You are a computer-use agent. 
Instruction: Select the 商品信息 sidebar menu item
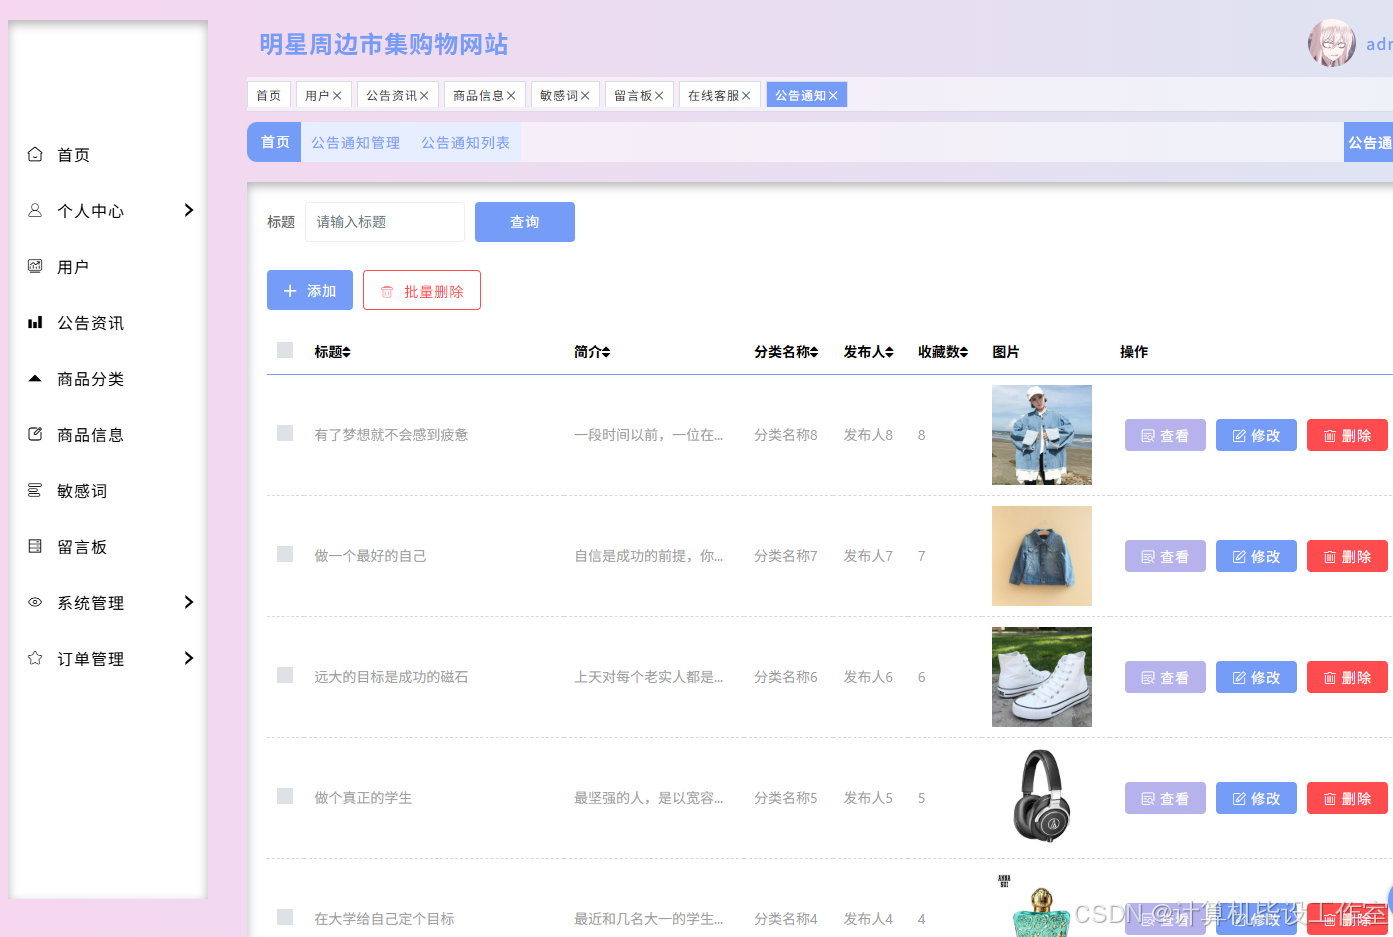click(108, 434)
